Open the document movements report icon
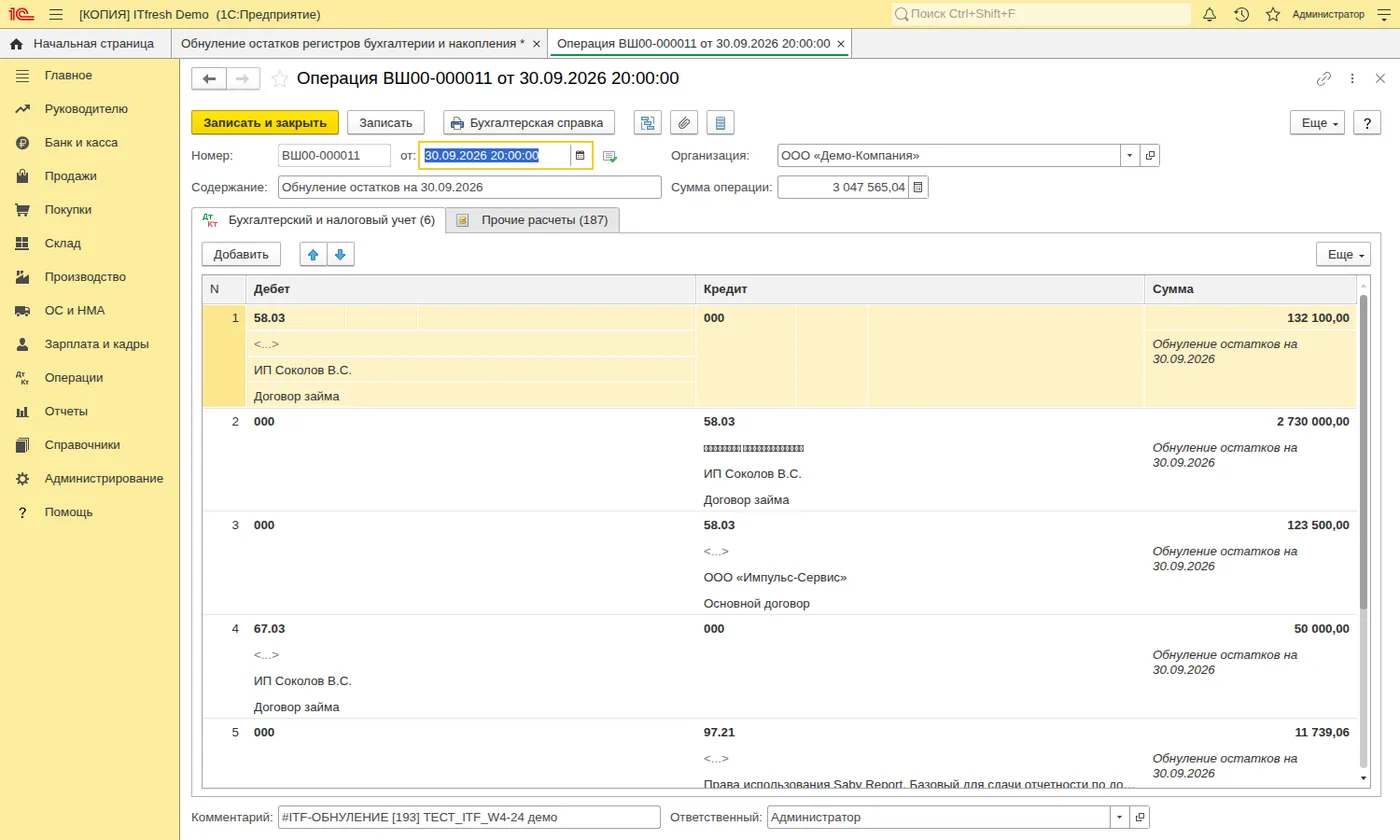The image size is (1400, 840). 720,122
